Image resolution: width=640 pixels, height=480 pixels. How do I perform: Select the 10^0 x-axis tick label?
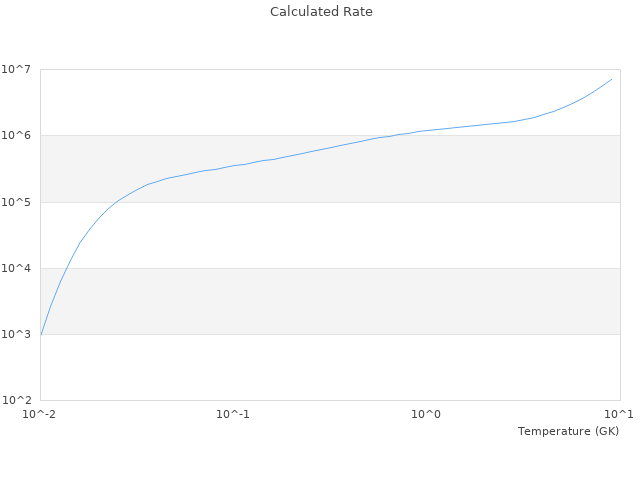click(426, 415)
